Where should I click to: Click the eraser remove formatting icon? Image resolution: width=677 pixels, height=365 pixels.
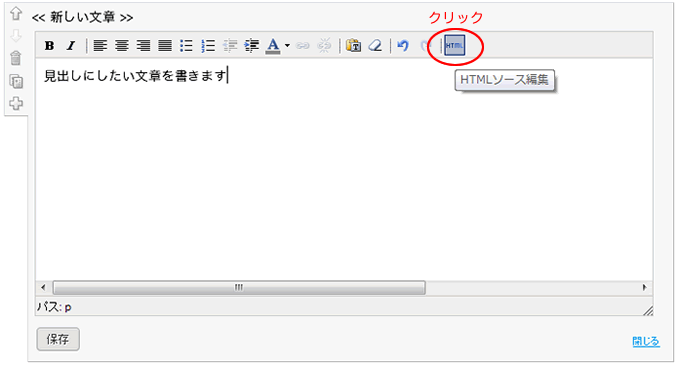375,45
